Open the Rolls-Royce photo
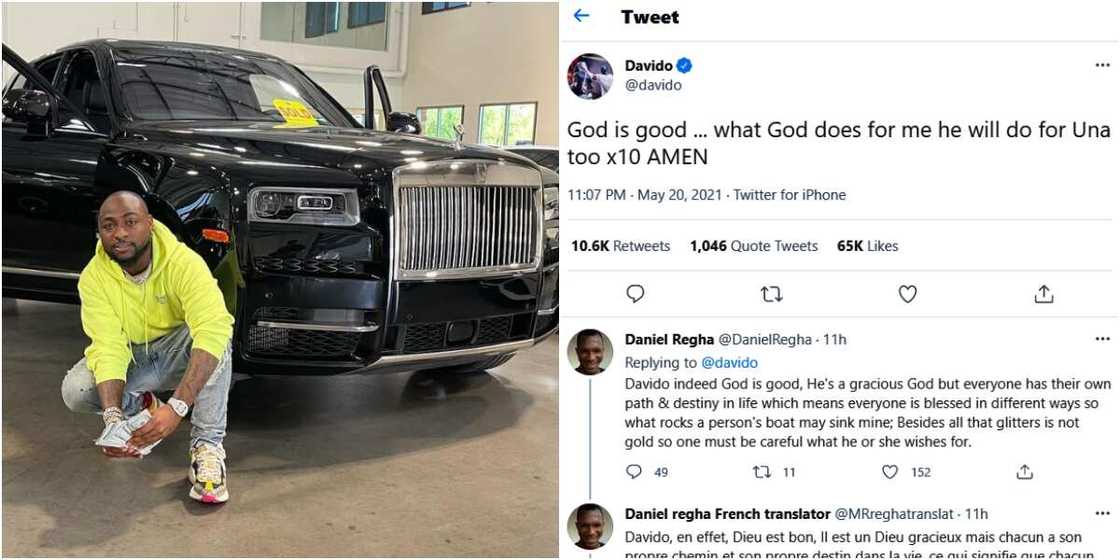The height and width of the screenshot is (560, 1120). click(280, 280)
